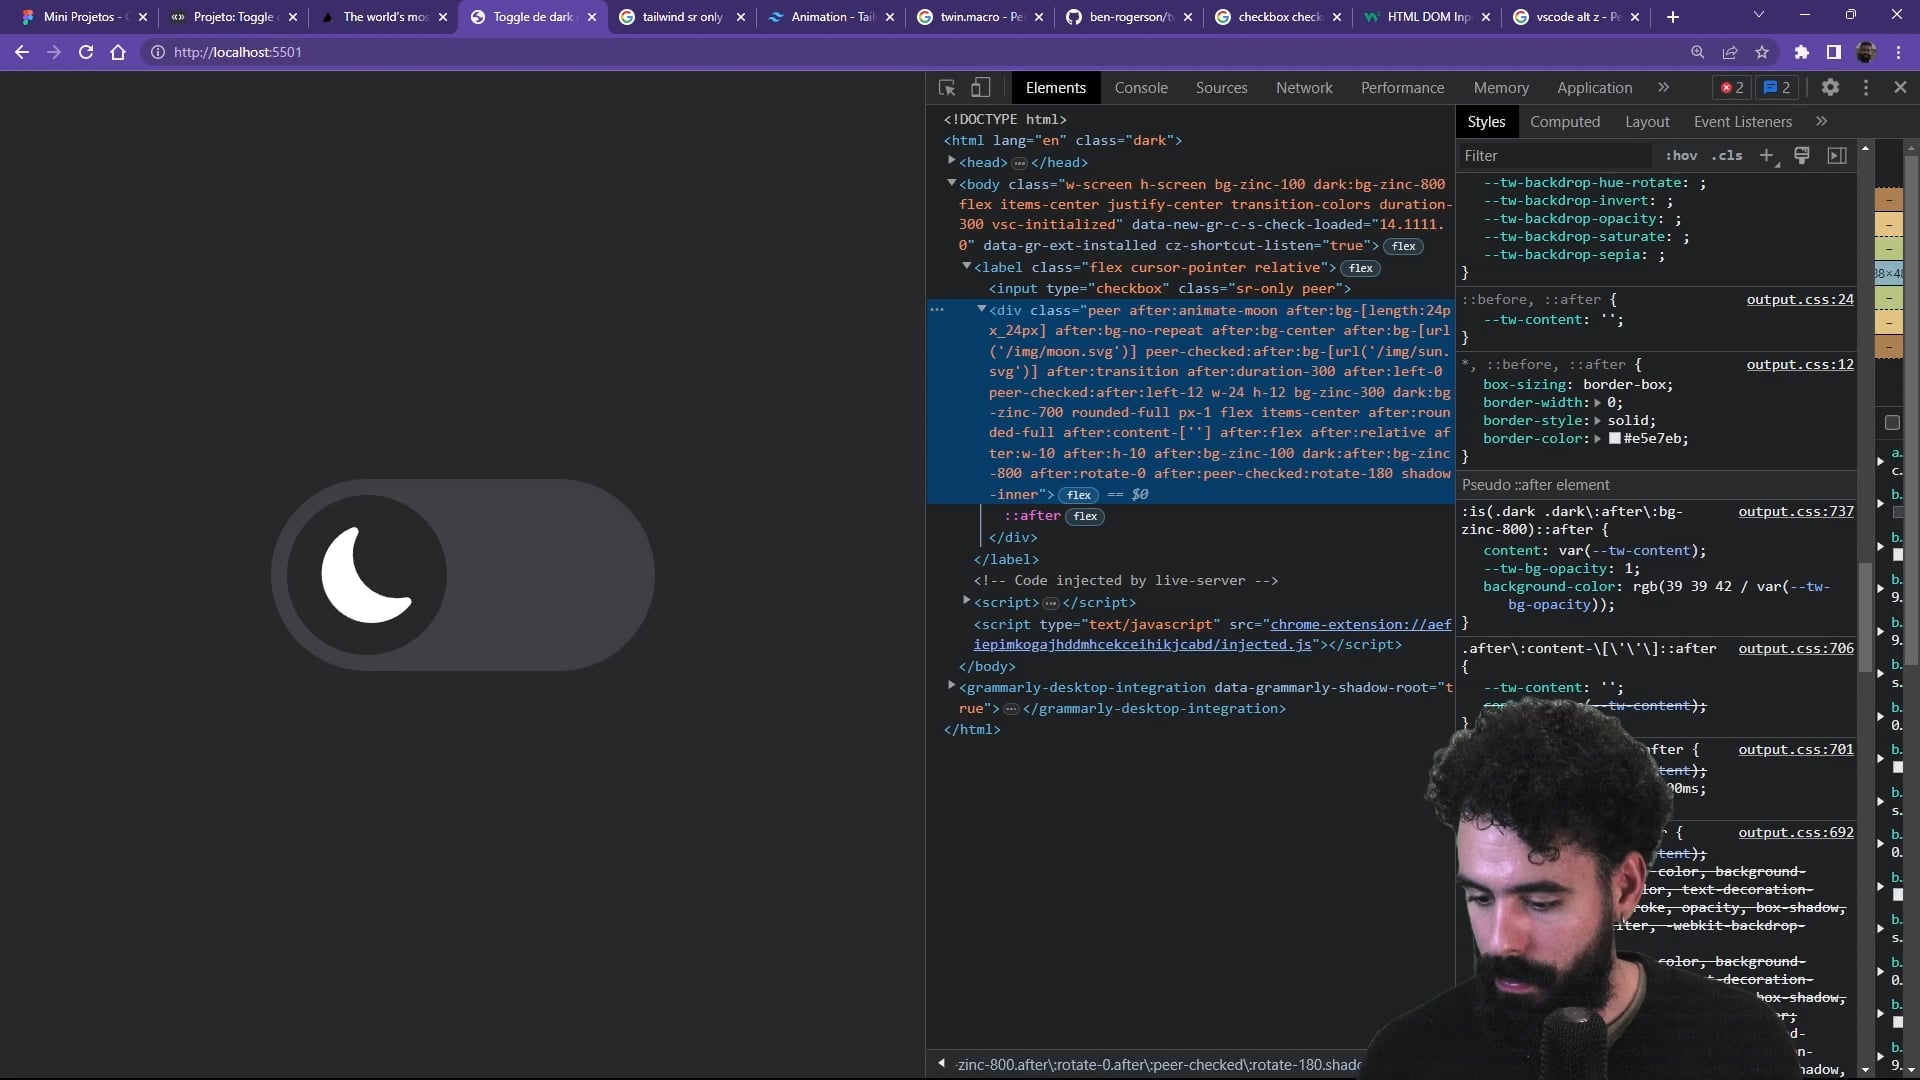
Task: Activate the inspect element picker icon
Action: tap(947, 88)
